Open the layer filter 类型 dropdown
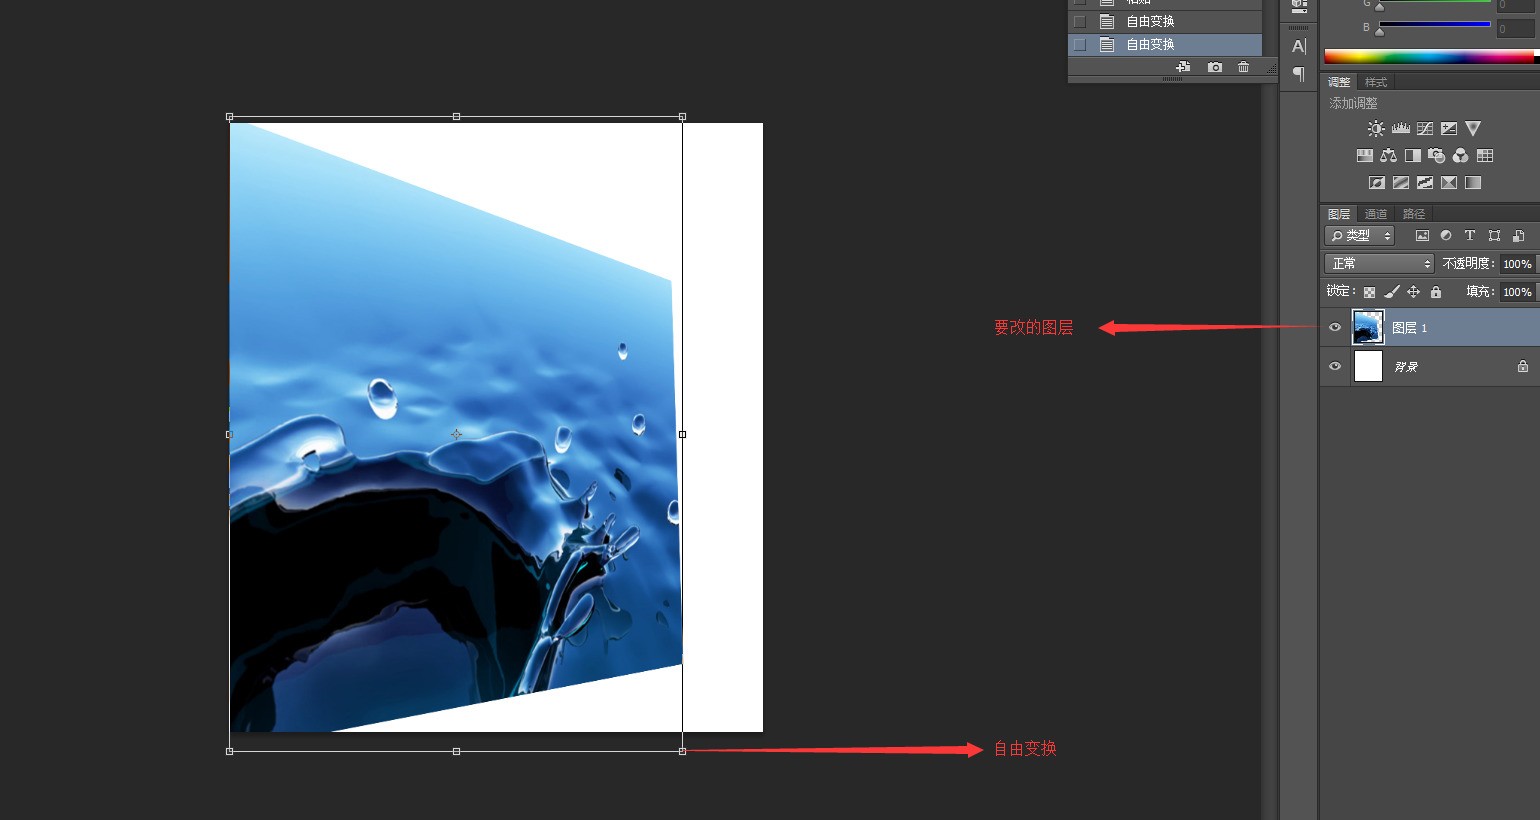Viewport: 1540px width, 820px height. pyautogui.click(x=1359, y=236)
